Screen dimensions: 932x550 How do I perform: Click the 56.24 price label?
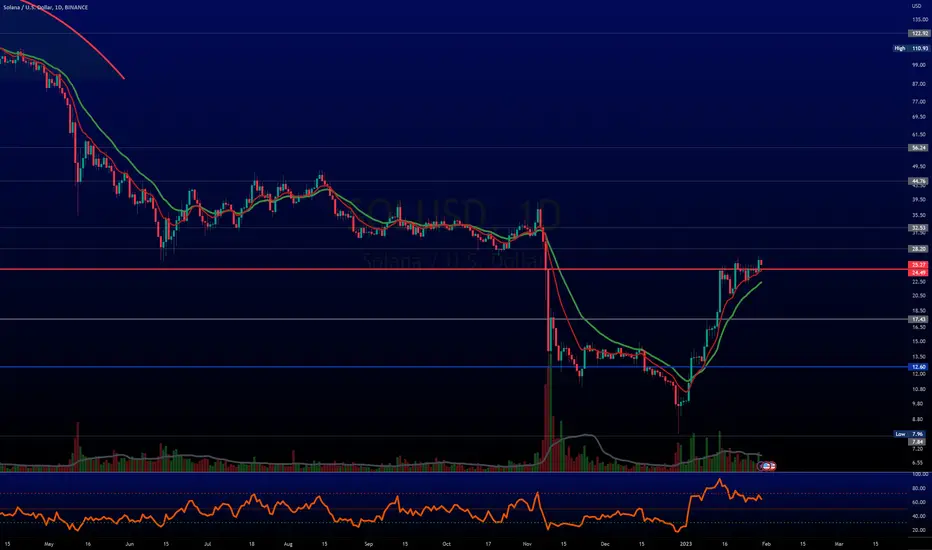click(x=919, y=147)
